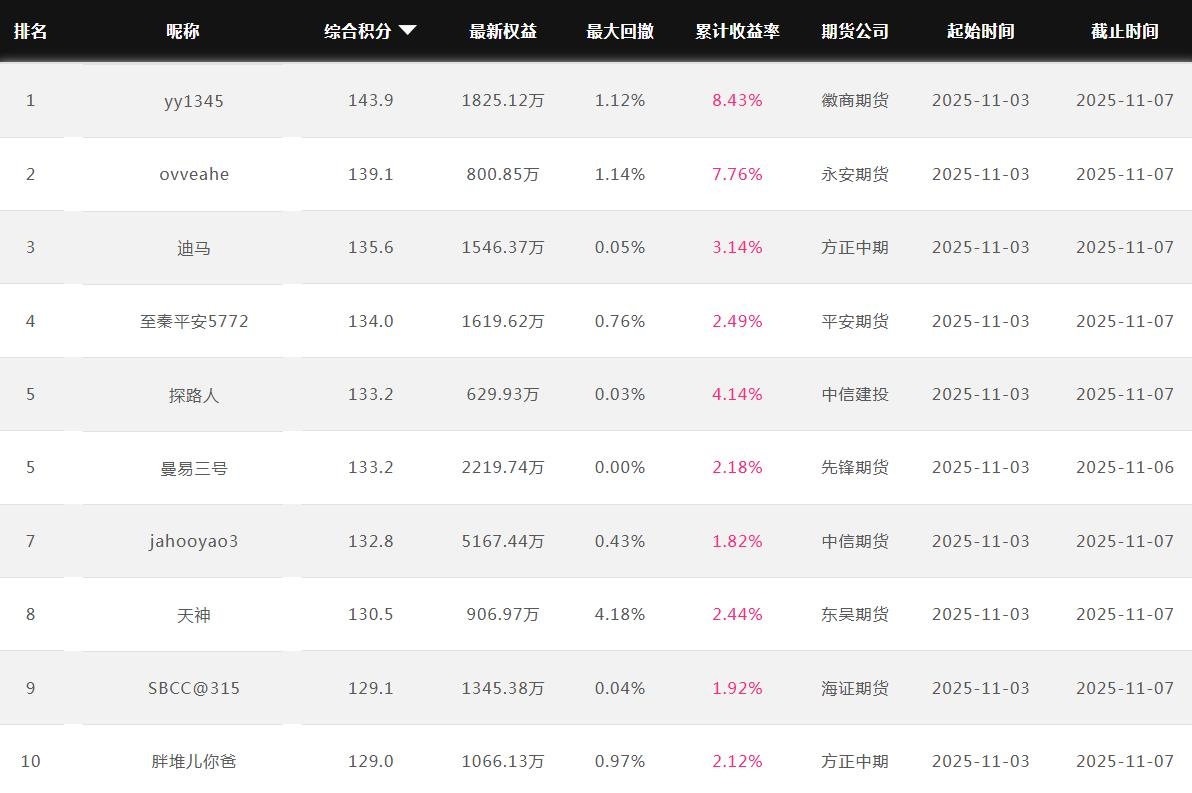
Task: Click the 昵称 column header
Action: tap(183, 31)
